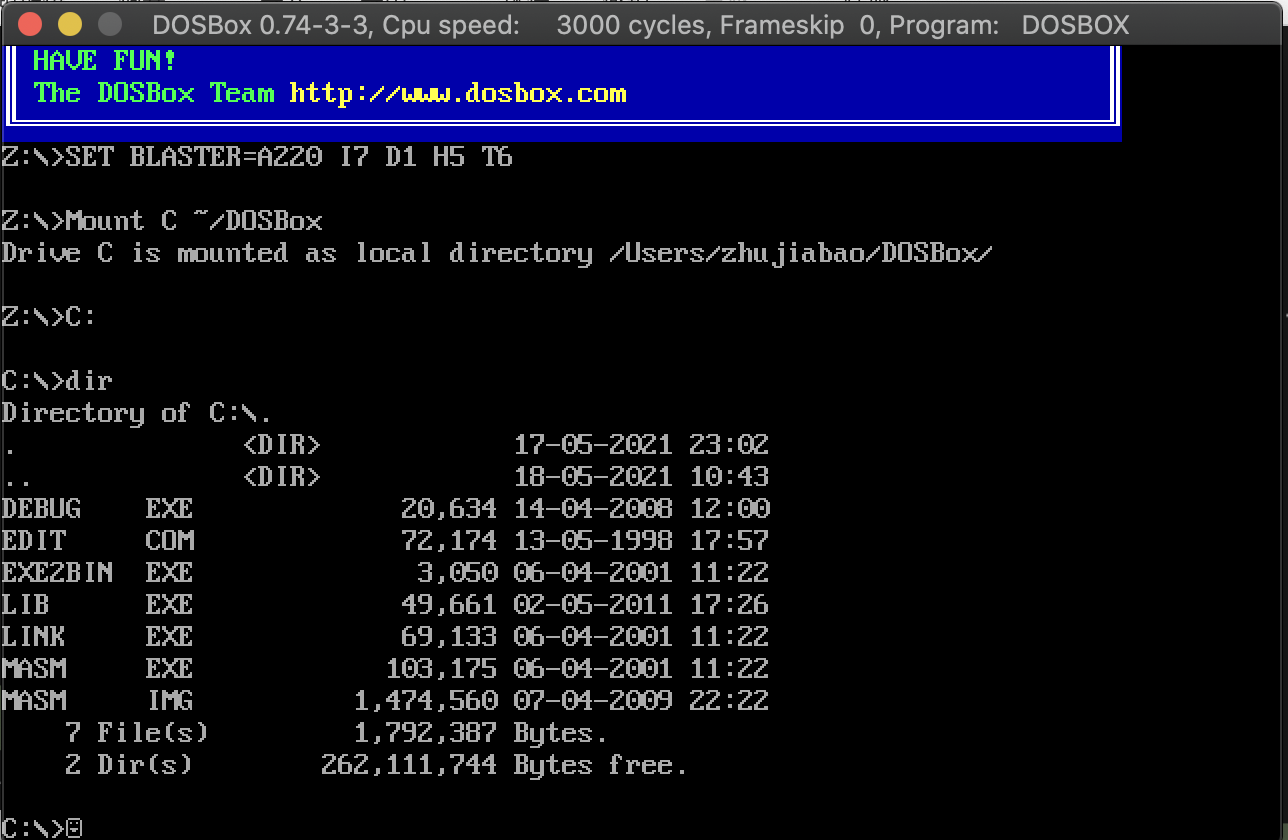Image resolution: width=1288 pixels, height=840 pixels.
Task: Click the 'Mount C ~/DOSBox' command line
Action: pos(162,221)
